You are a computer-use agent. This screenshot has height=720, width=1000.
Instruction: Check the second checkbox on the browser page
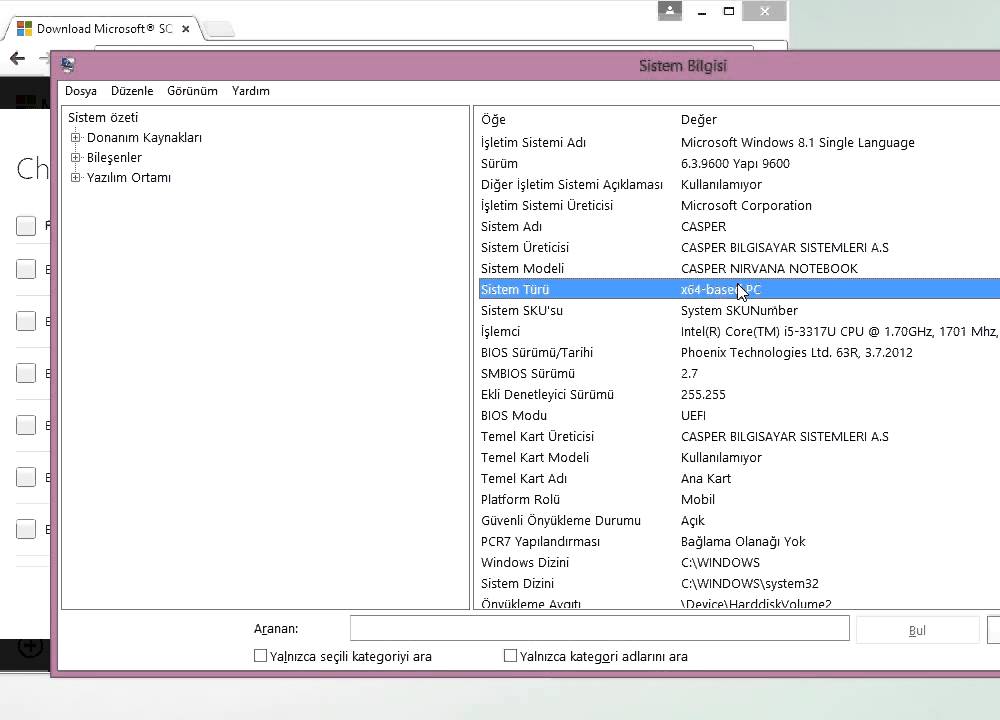point(26,269)
